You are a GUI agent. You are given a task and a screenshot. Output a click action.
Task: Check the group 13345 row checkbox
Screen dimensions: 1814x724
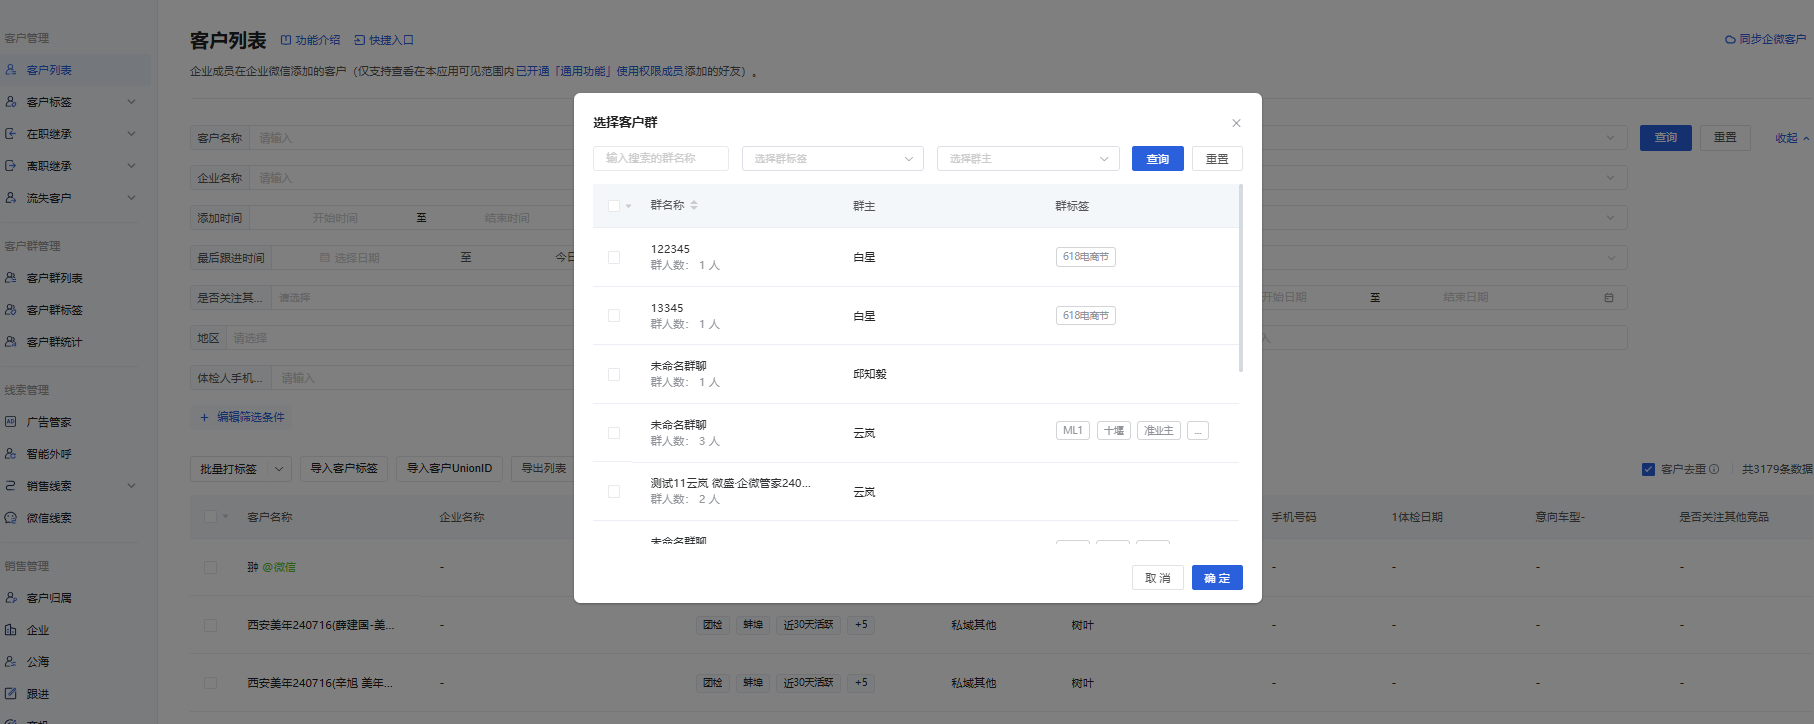tap(614, 315)
